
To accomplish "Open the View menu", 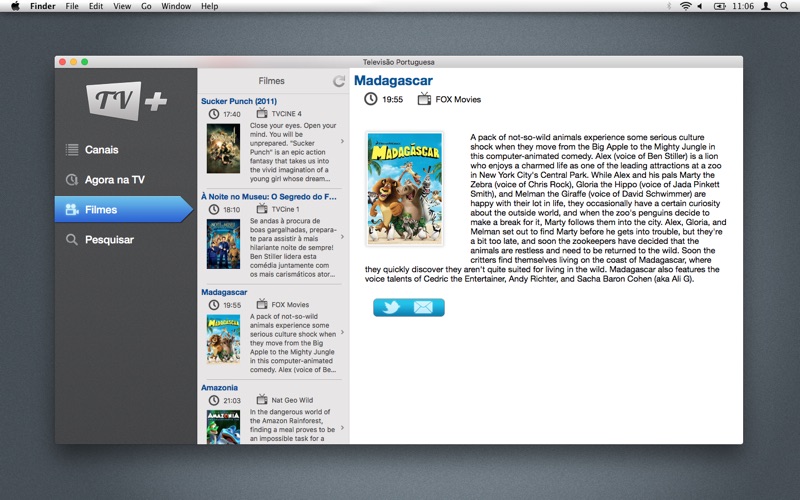I will coord(122,6).
